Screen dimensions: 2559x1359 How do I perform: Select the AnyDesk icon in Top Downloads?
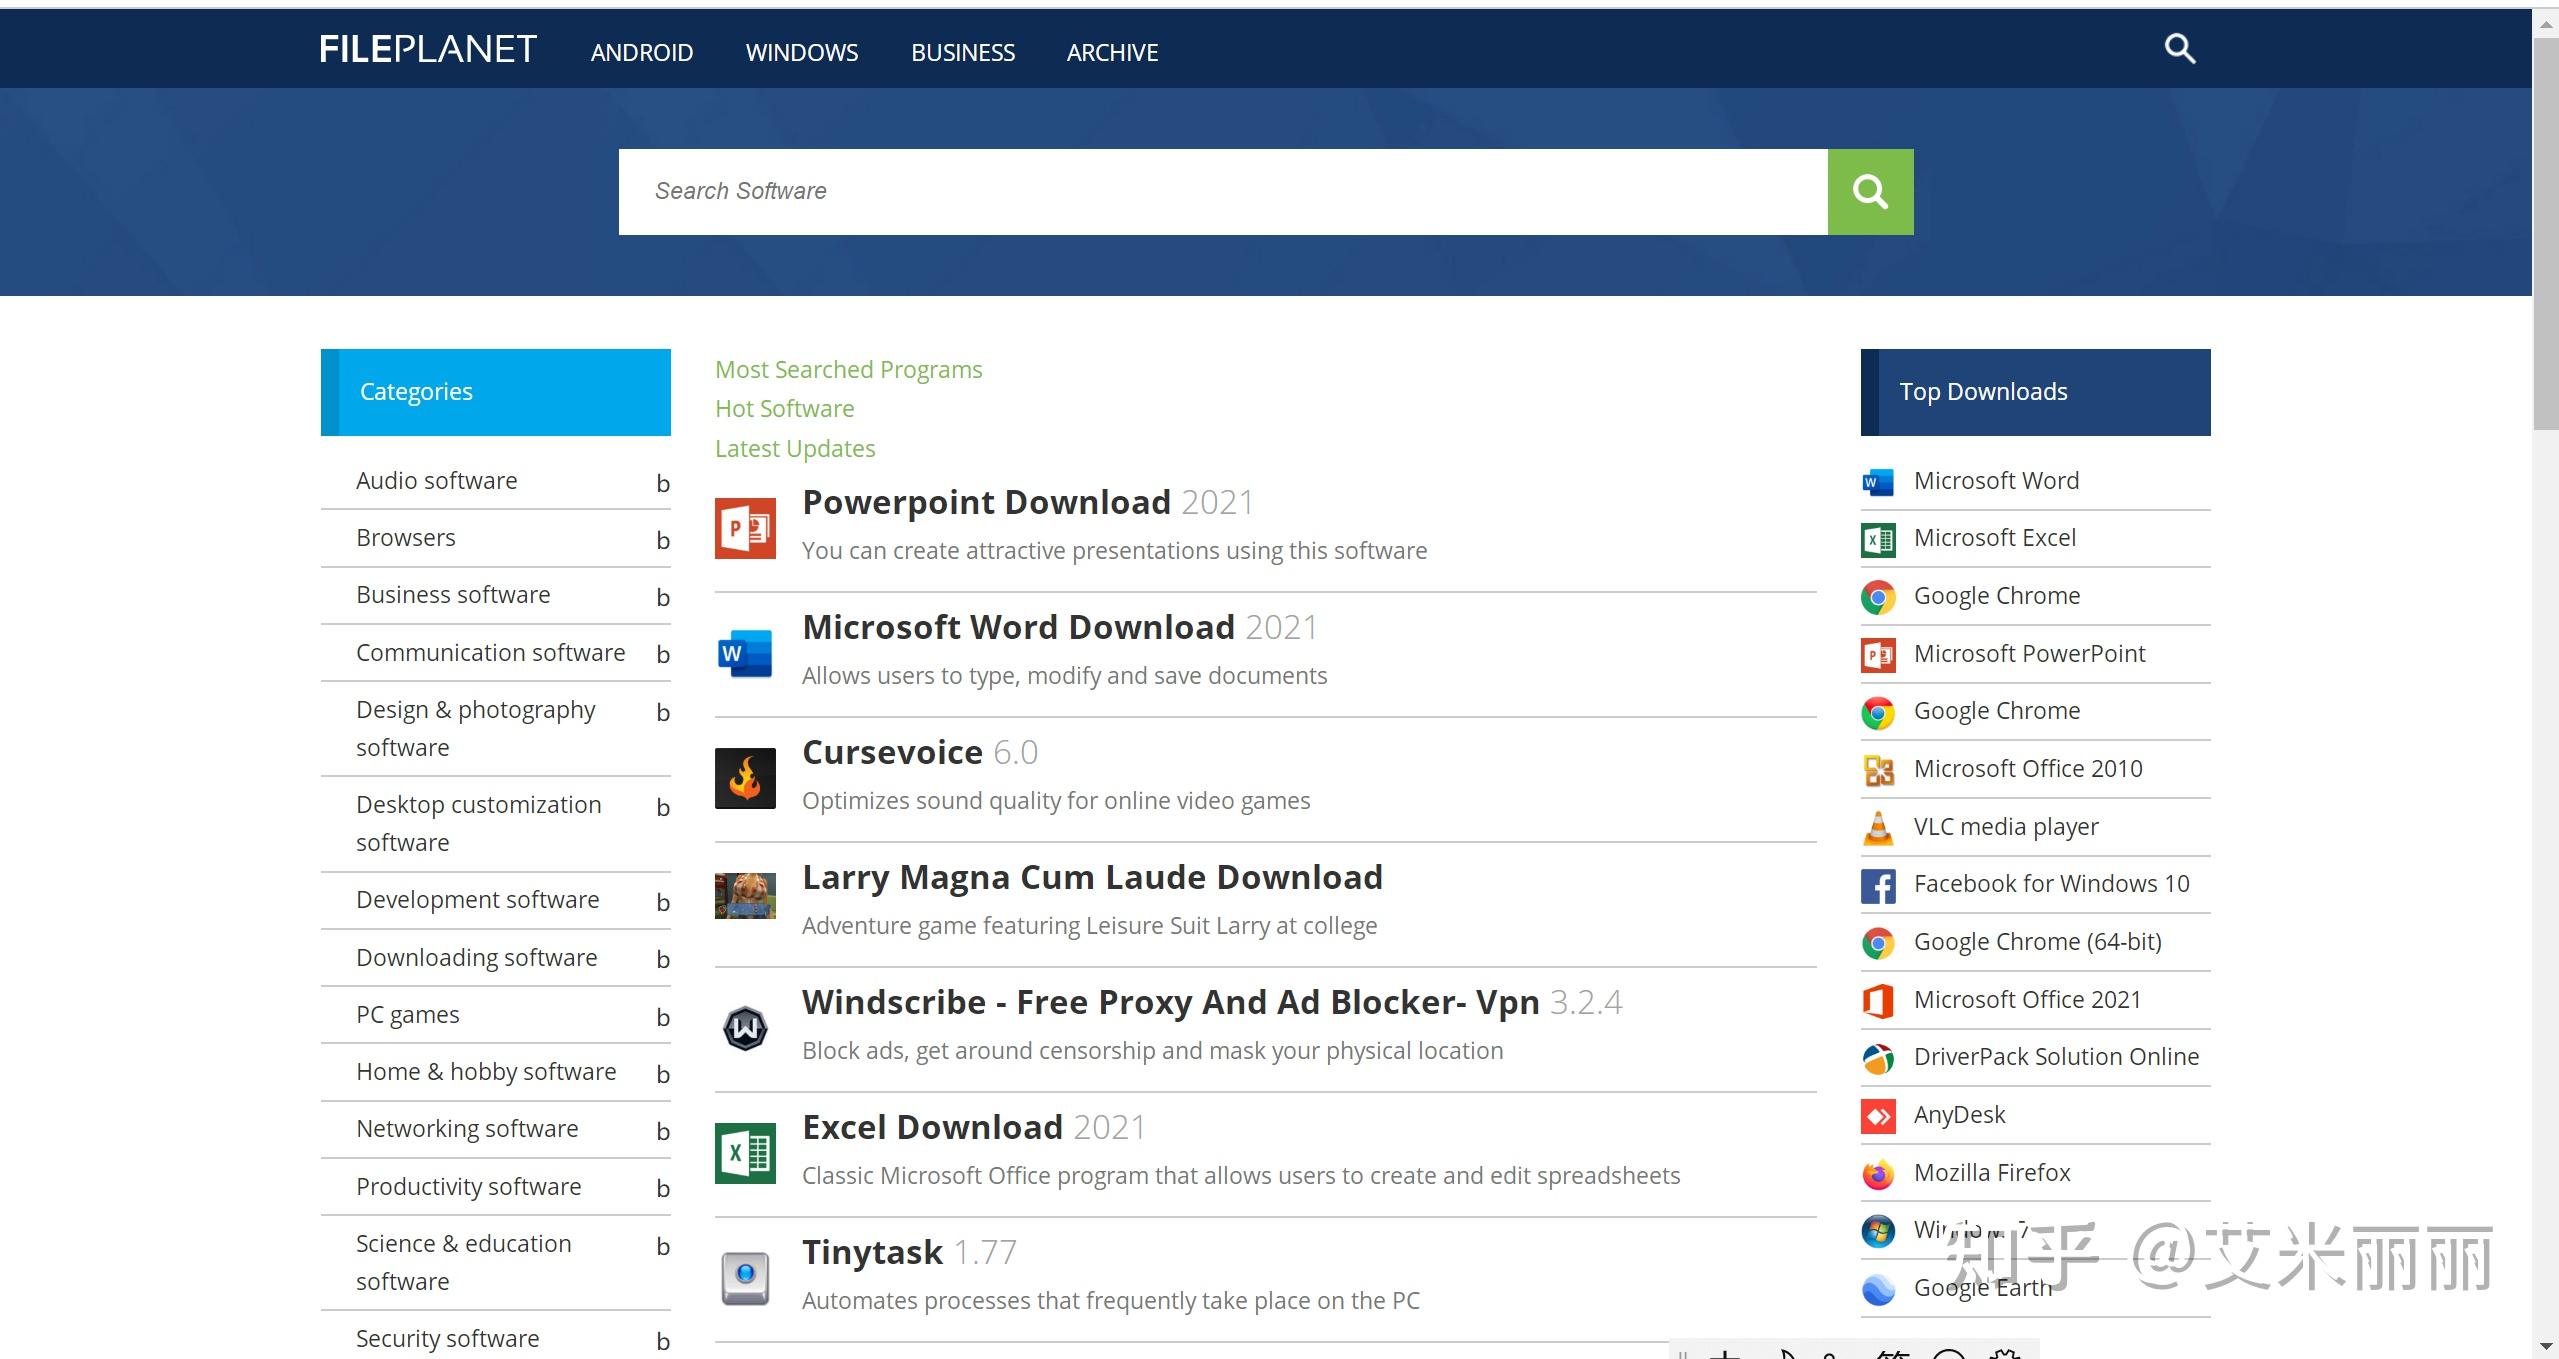click(1878, 1115)
